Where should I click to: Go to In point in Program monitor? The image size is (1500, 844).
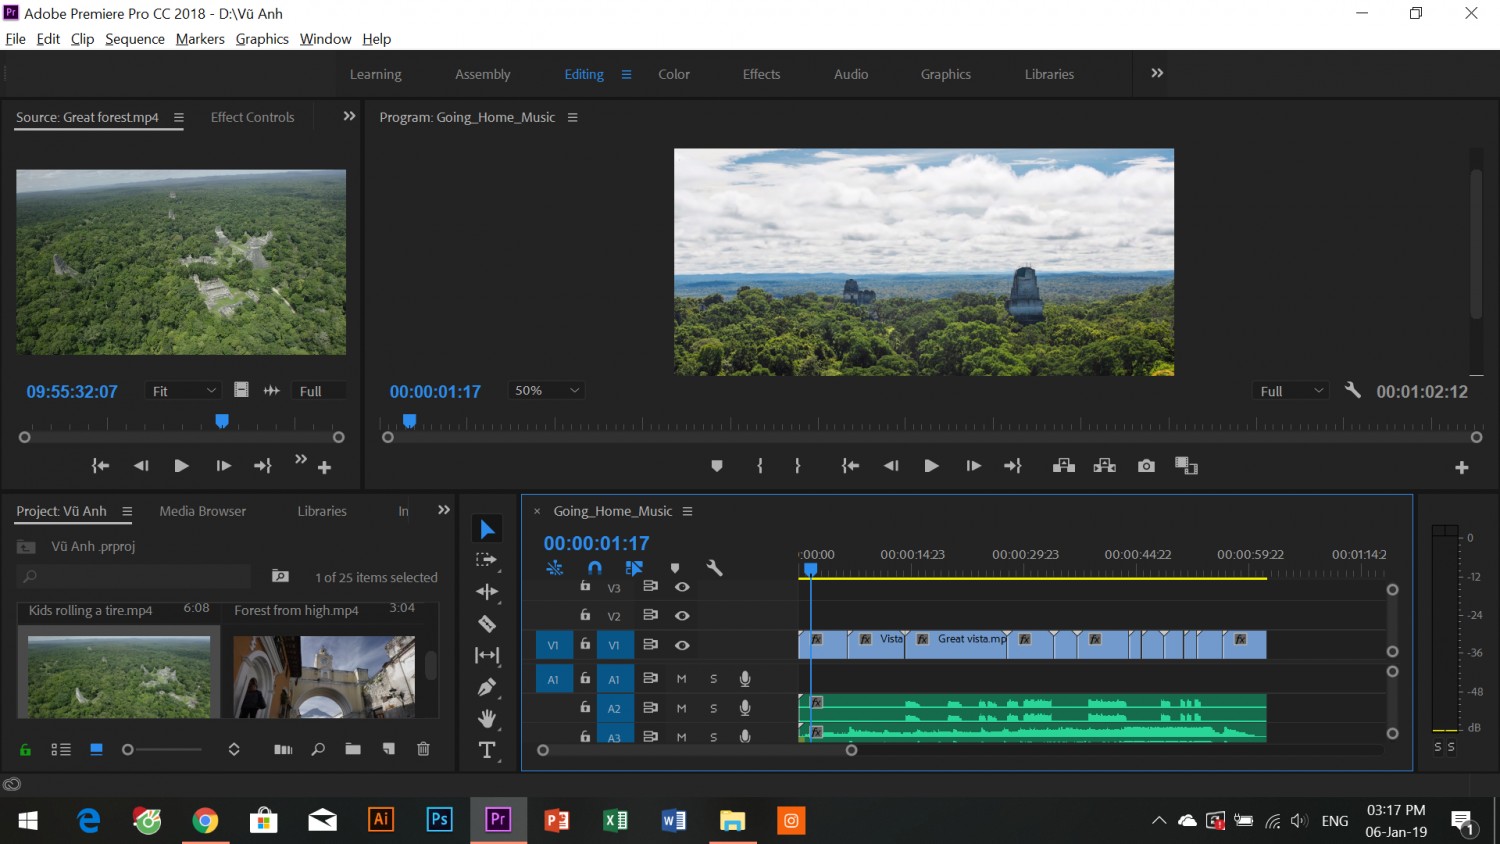(850, 466)
